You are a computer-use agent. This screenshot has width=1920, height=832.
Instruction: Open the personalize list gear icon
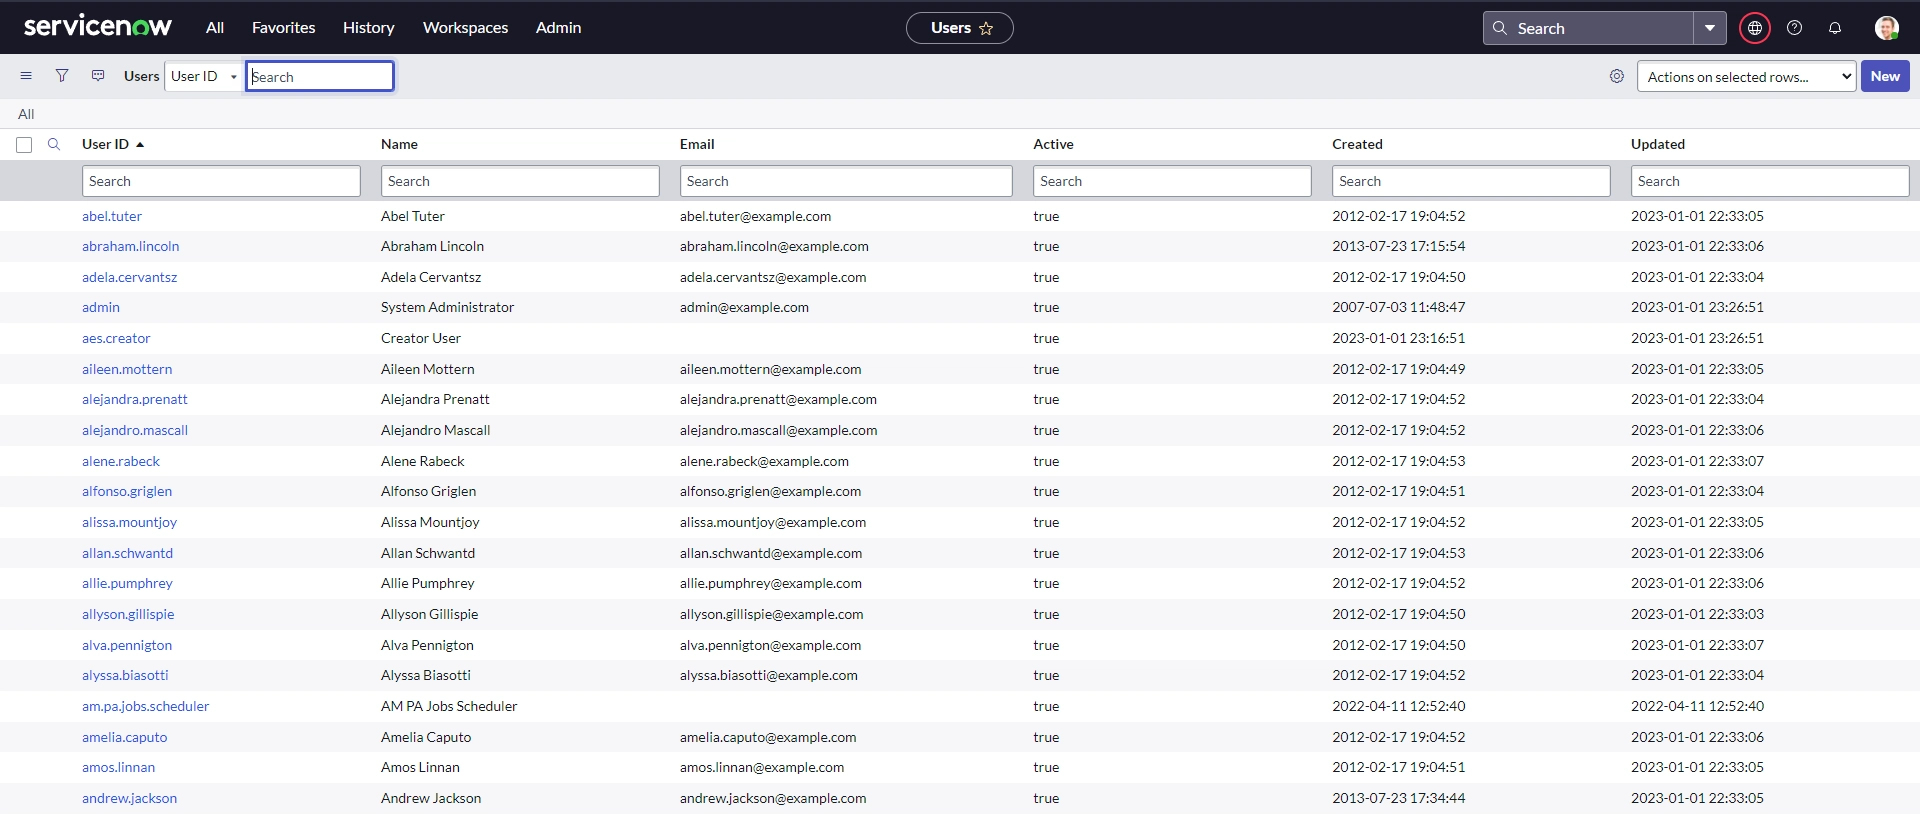point(1617,76)
